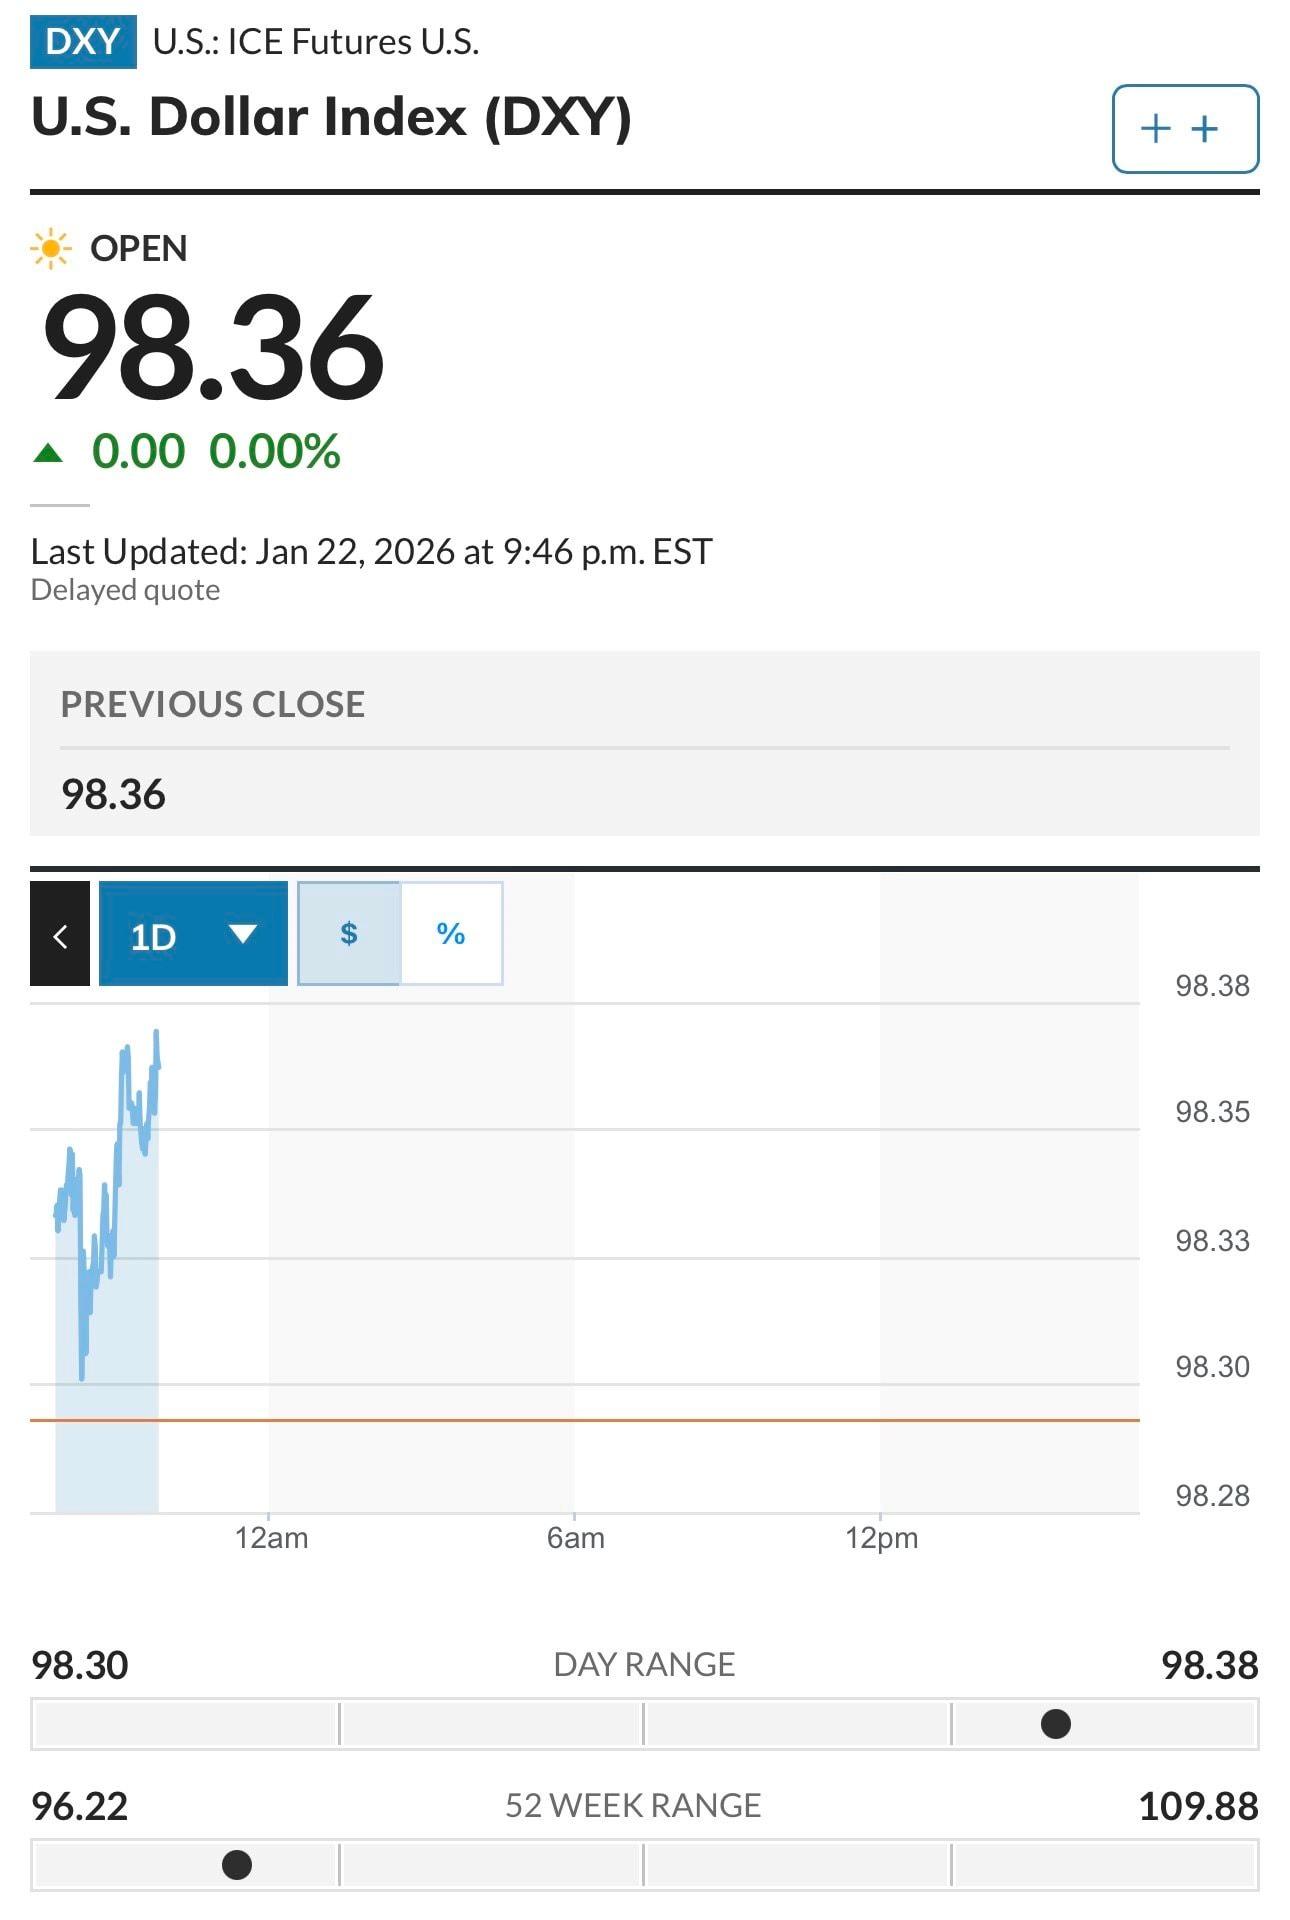
Task: Click the 52 week range position dot
Action: [237, 1865]
